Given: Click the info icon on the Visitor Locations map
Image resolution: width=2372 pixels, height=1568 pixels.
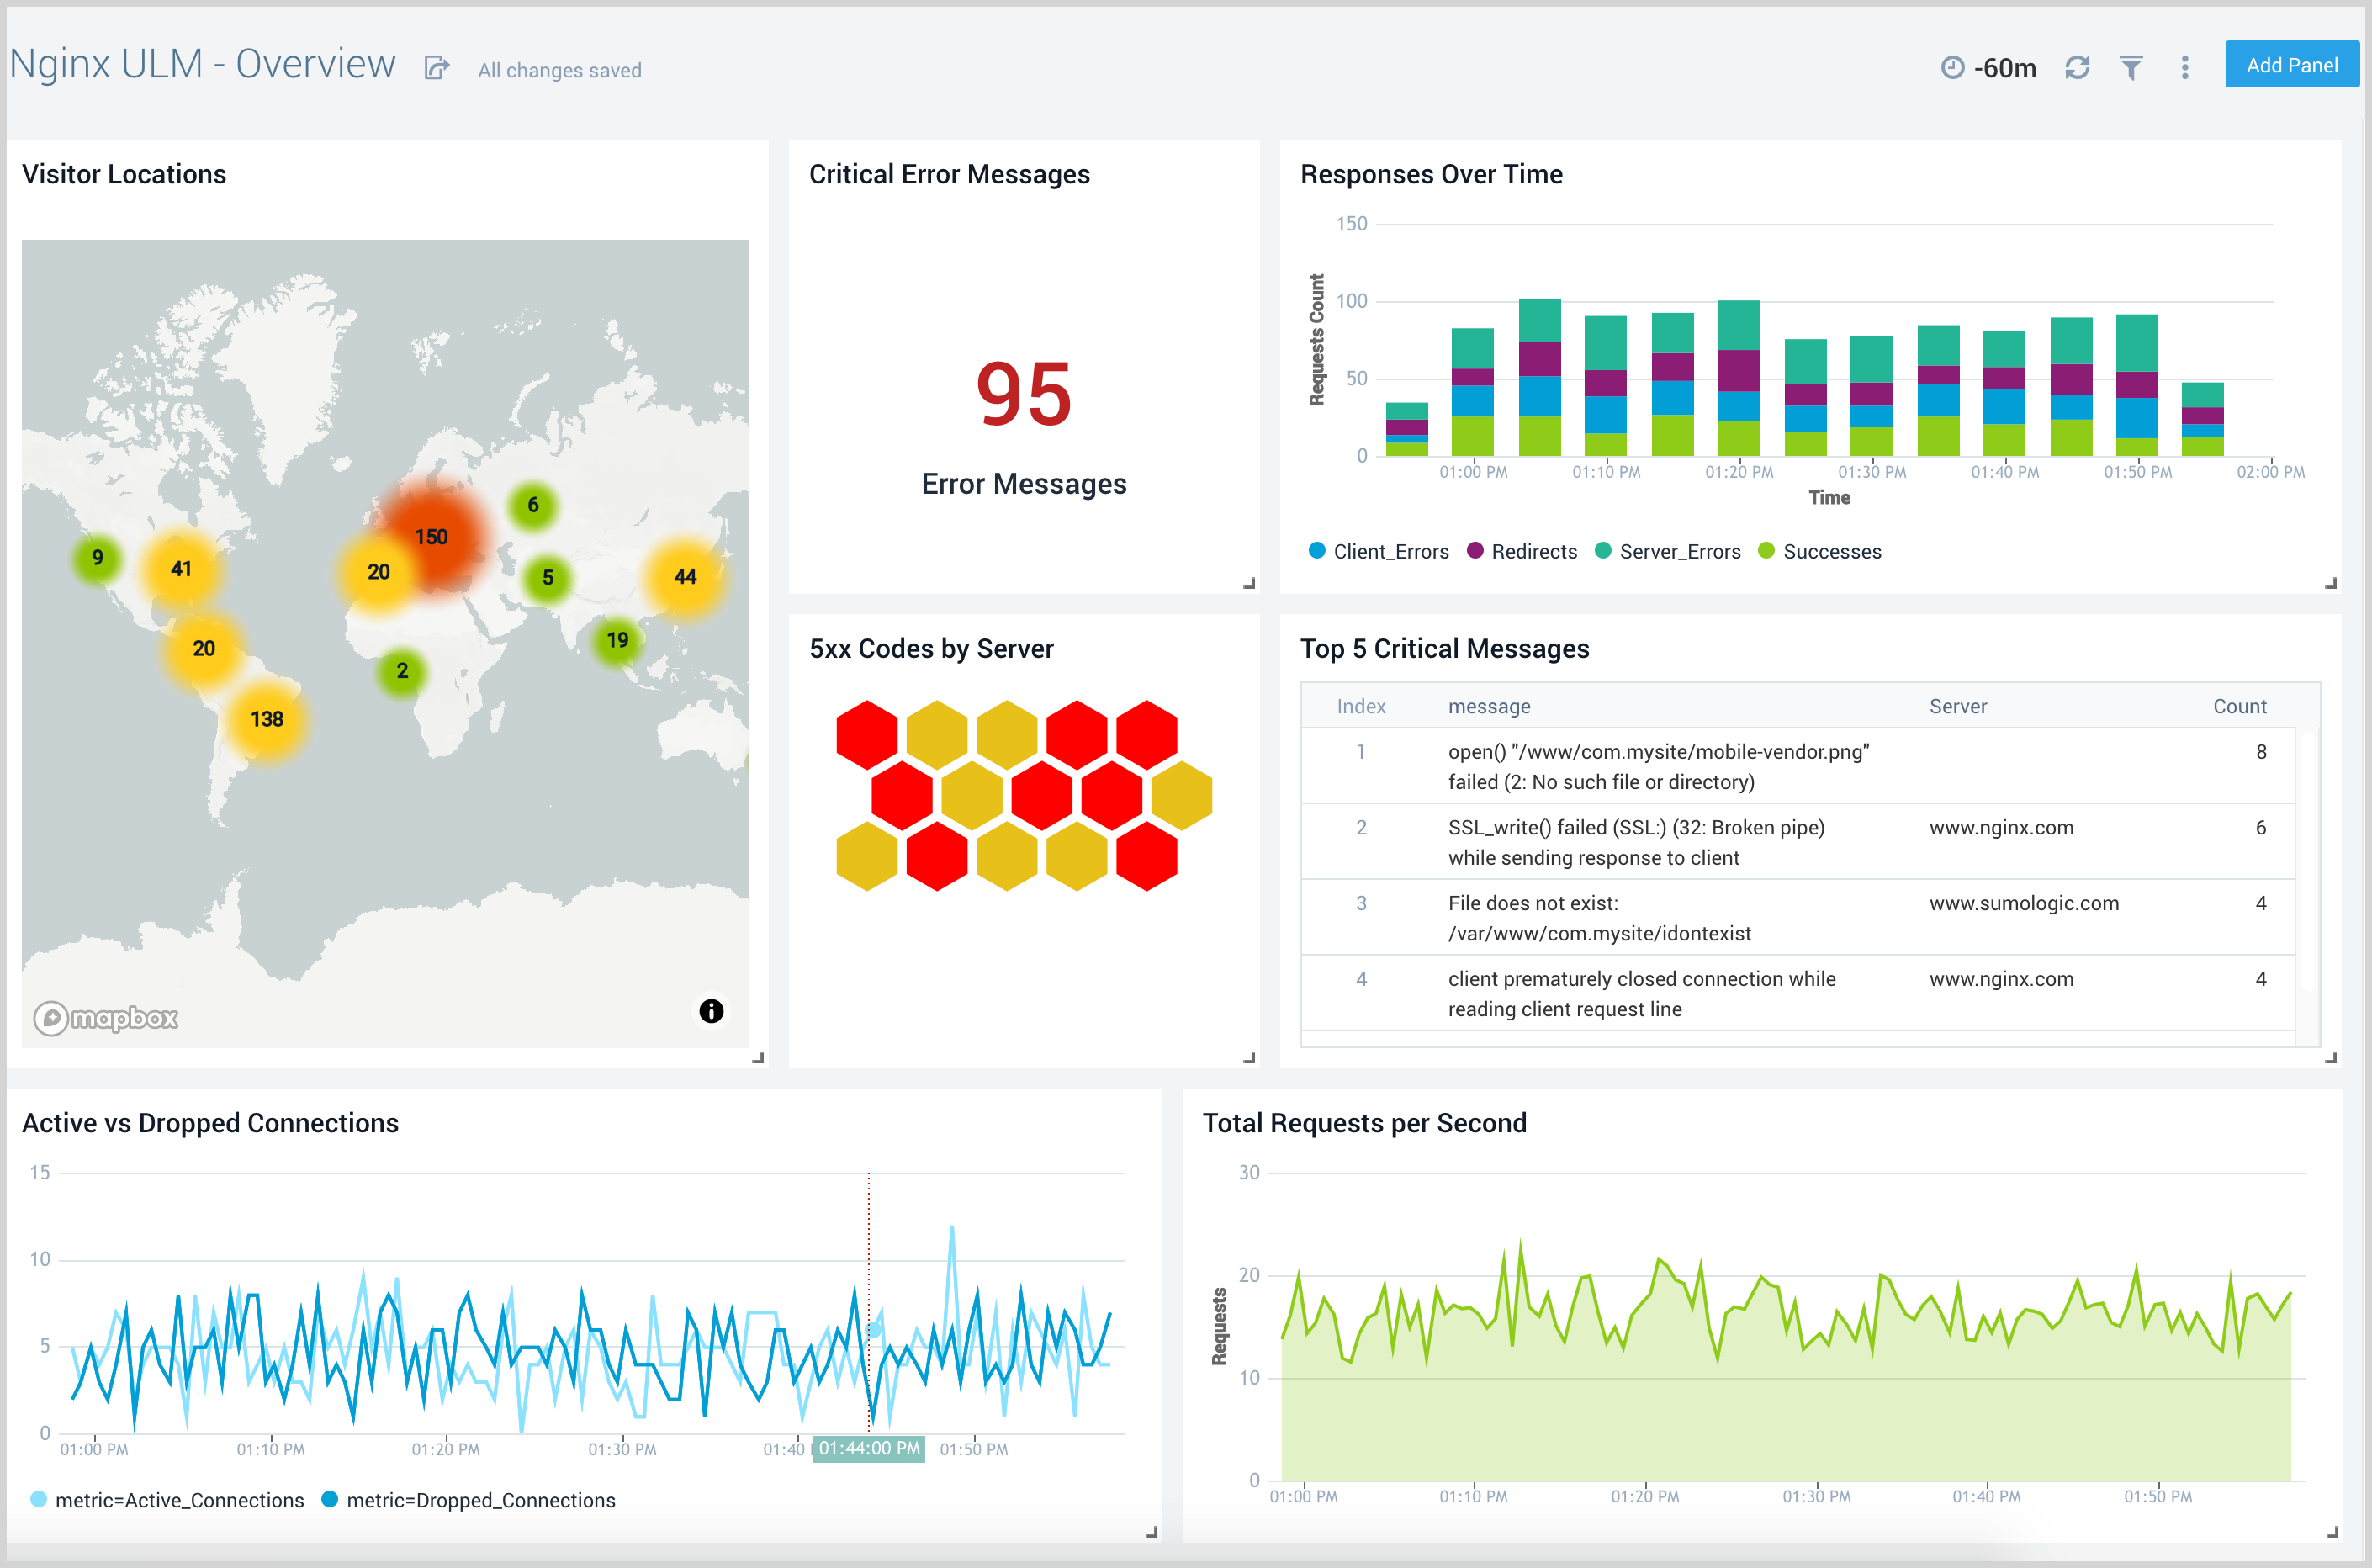Looking at the screenshot, I should pos(711,1011).
